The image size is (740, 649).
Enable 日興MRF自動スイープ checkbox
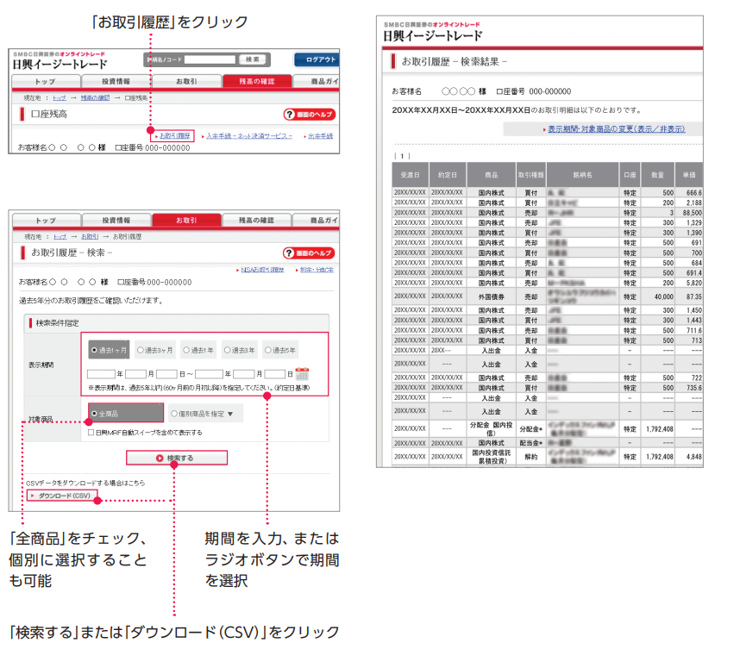tap(92, 432)
